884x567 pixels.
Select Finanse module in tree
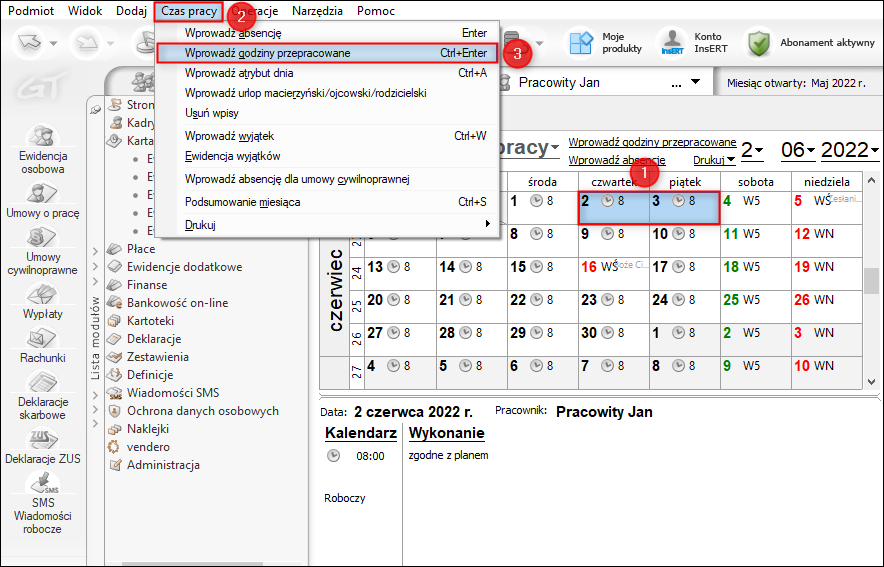point(147,285)
